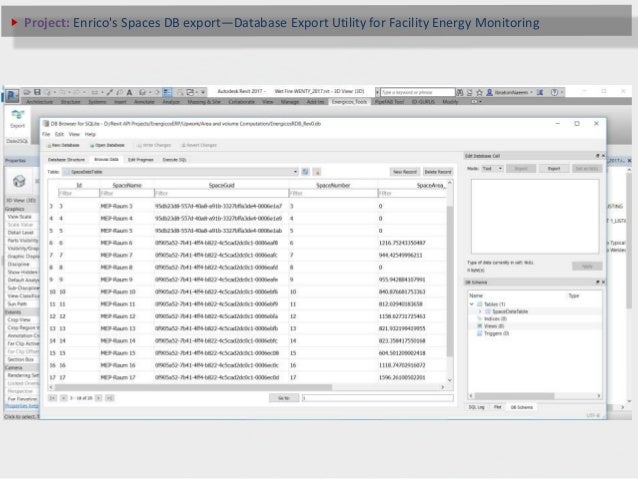Image resolution: width=638 pixels, height=479 pixels.
Task: Open the Edit menu in DB Browser
Action: click(59, 134)
